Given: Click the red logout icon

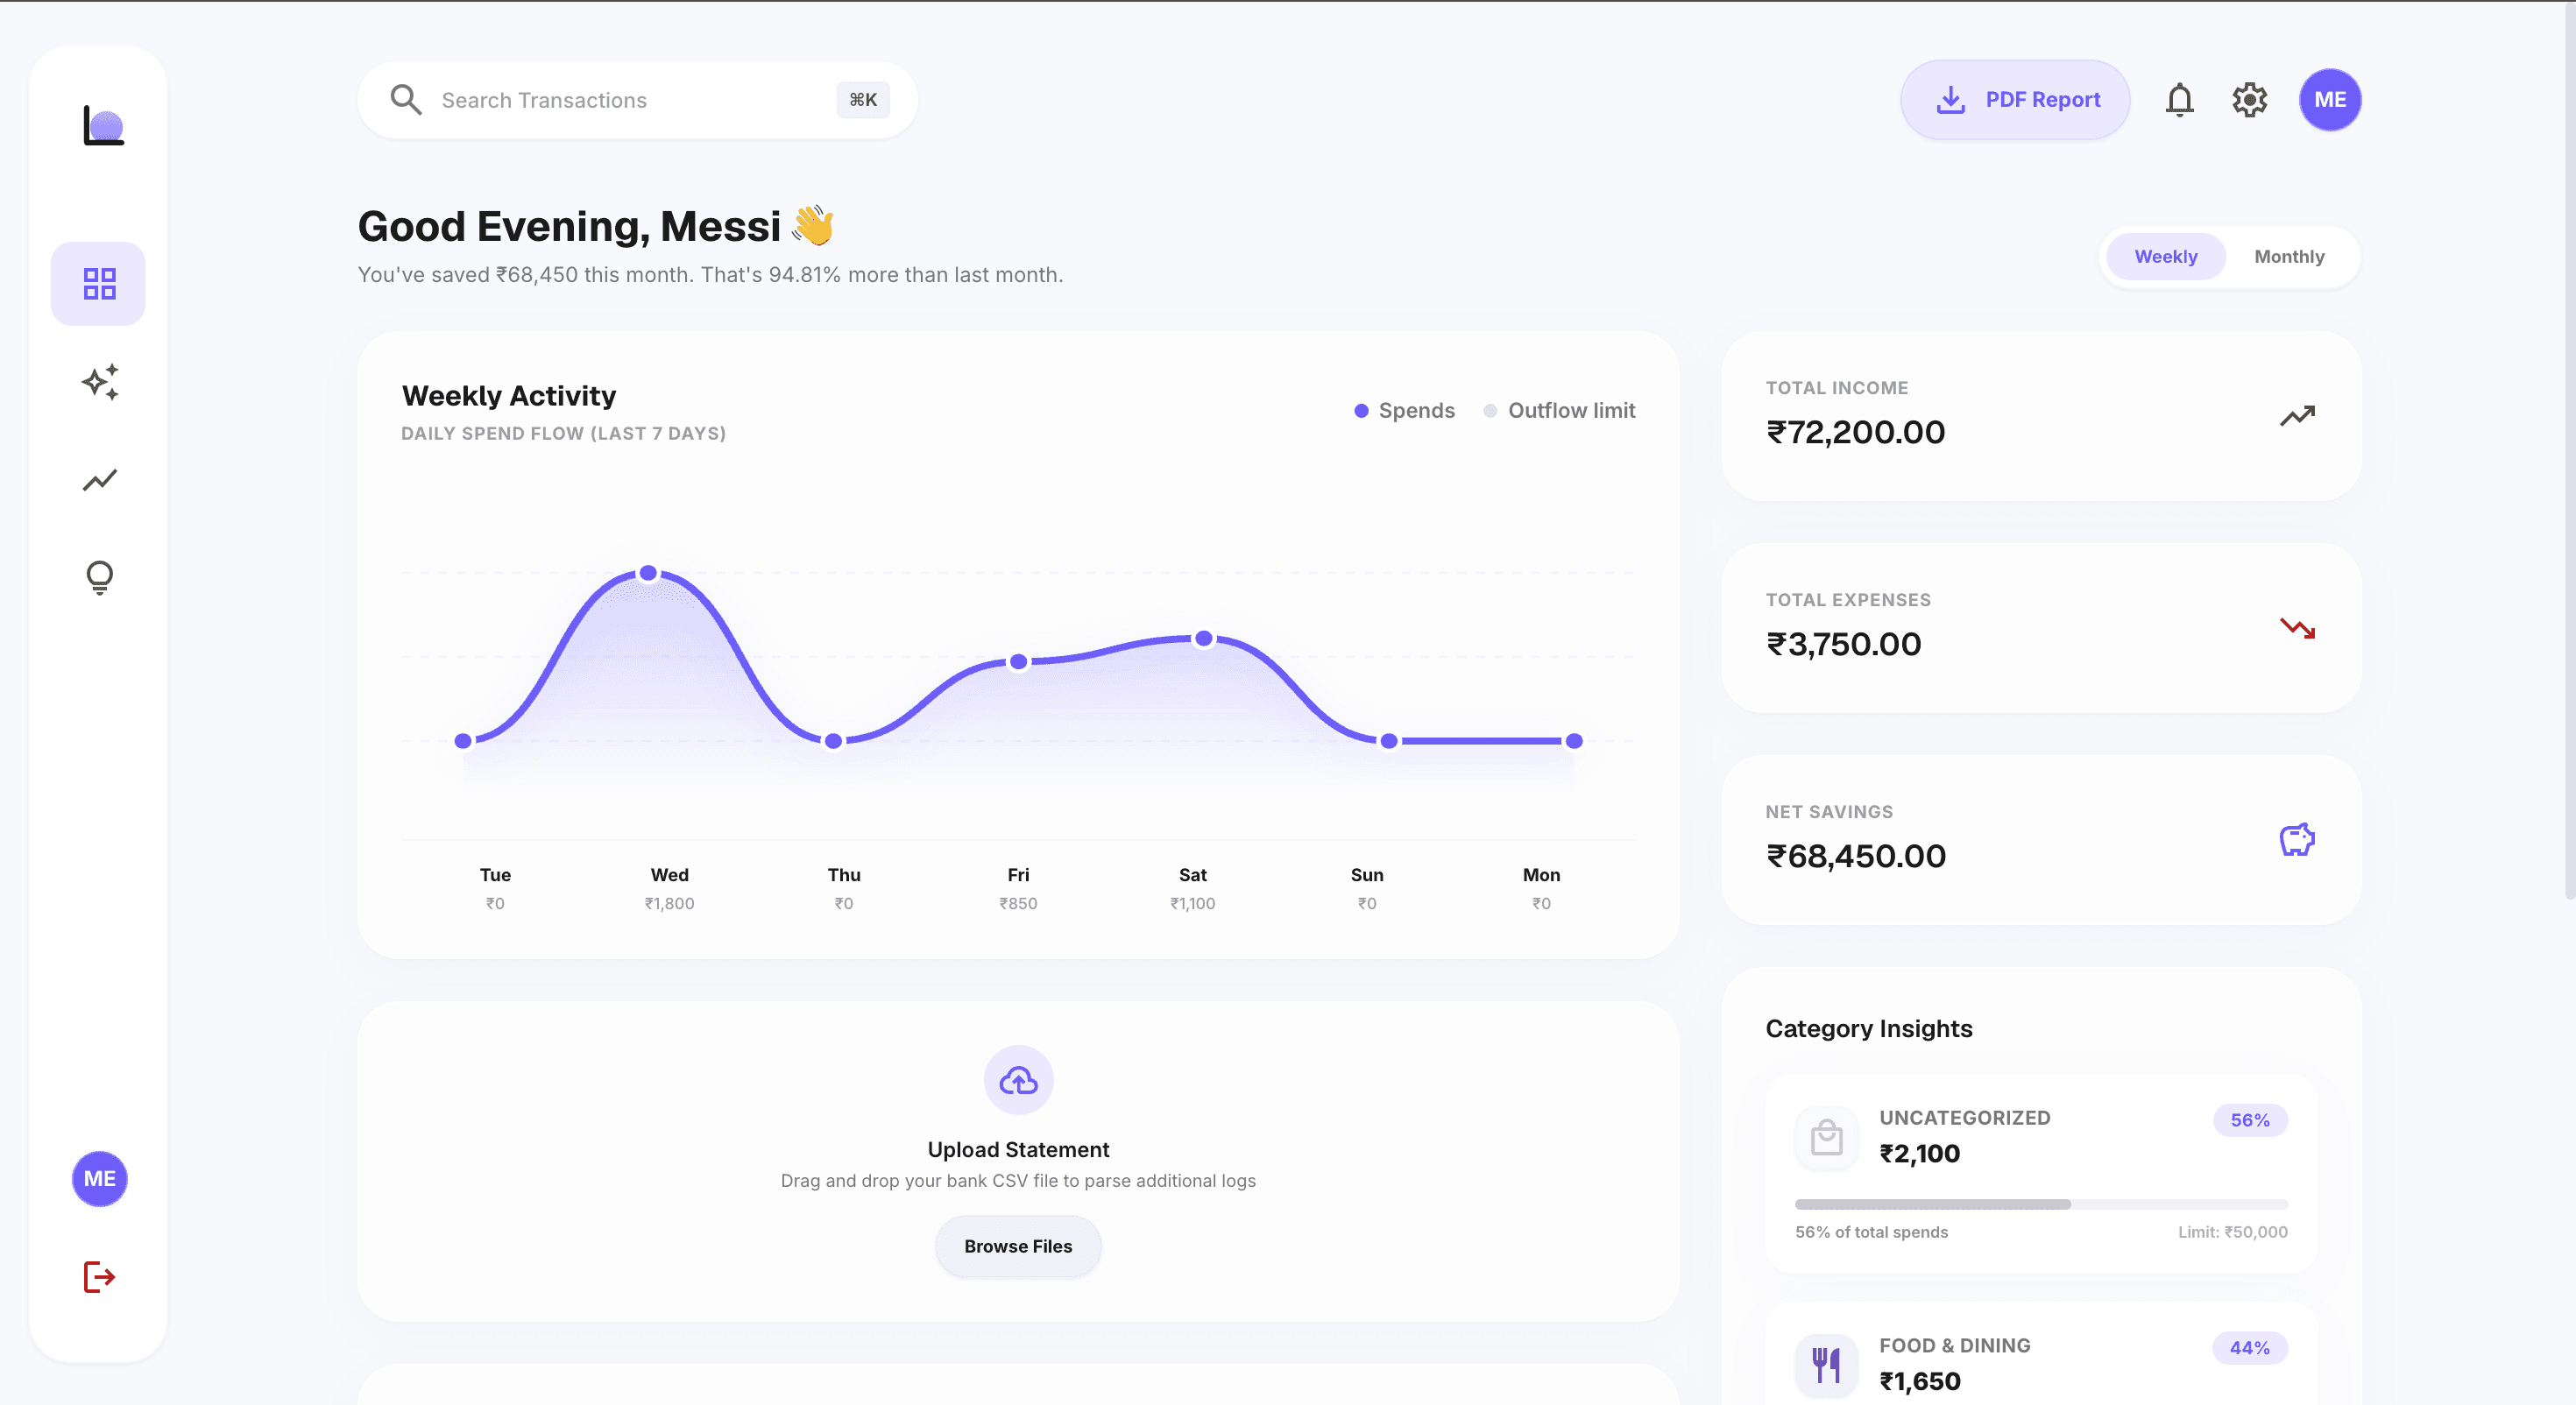Looking at the screenshot, I should [x=99, y=1276].
